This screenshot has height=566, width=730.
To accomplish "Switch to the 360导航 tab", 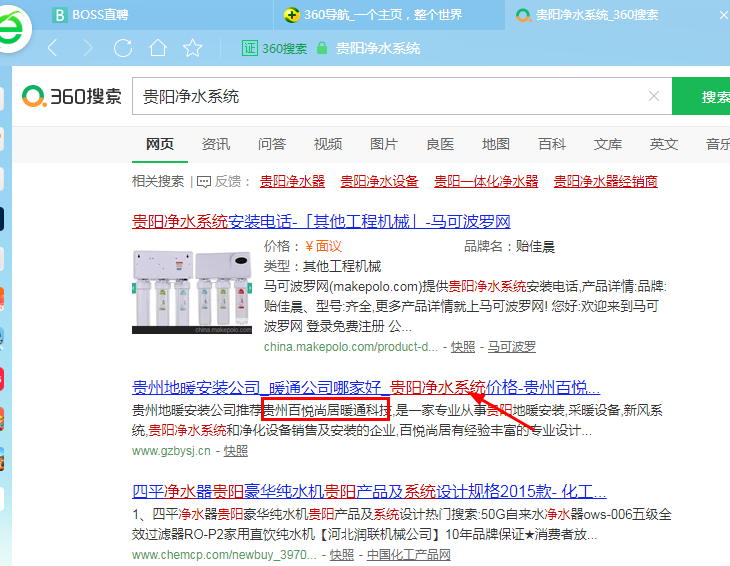I will 373,15.
